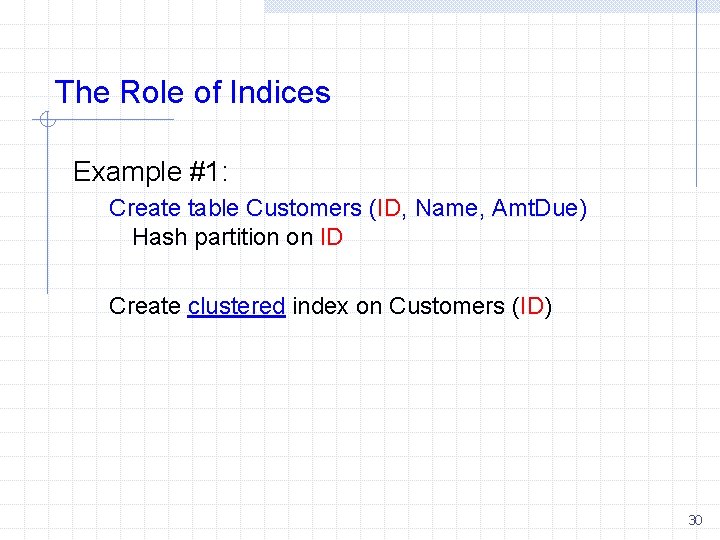The image size is (720, 540).
Task: Click the 'Example #1:' heading text
Action: click(150, 172)
